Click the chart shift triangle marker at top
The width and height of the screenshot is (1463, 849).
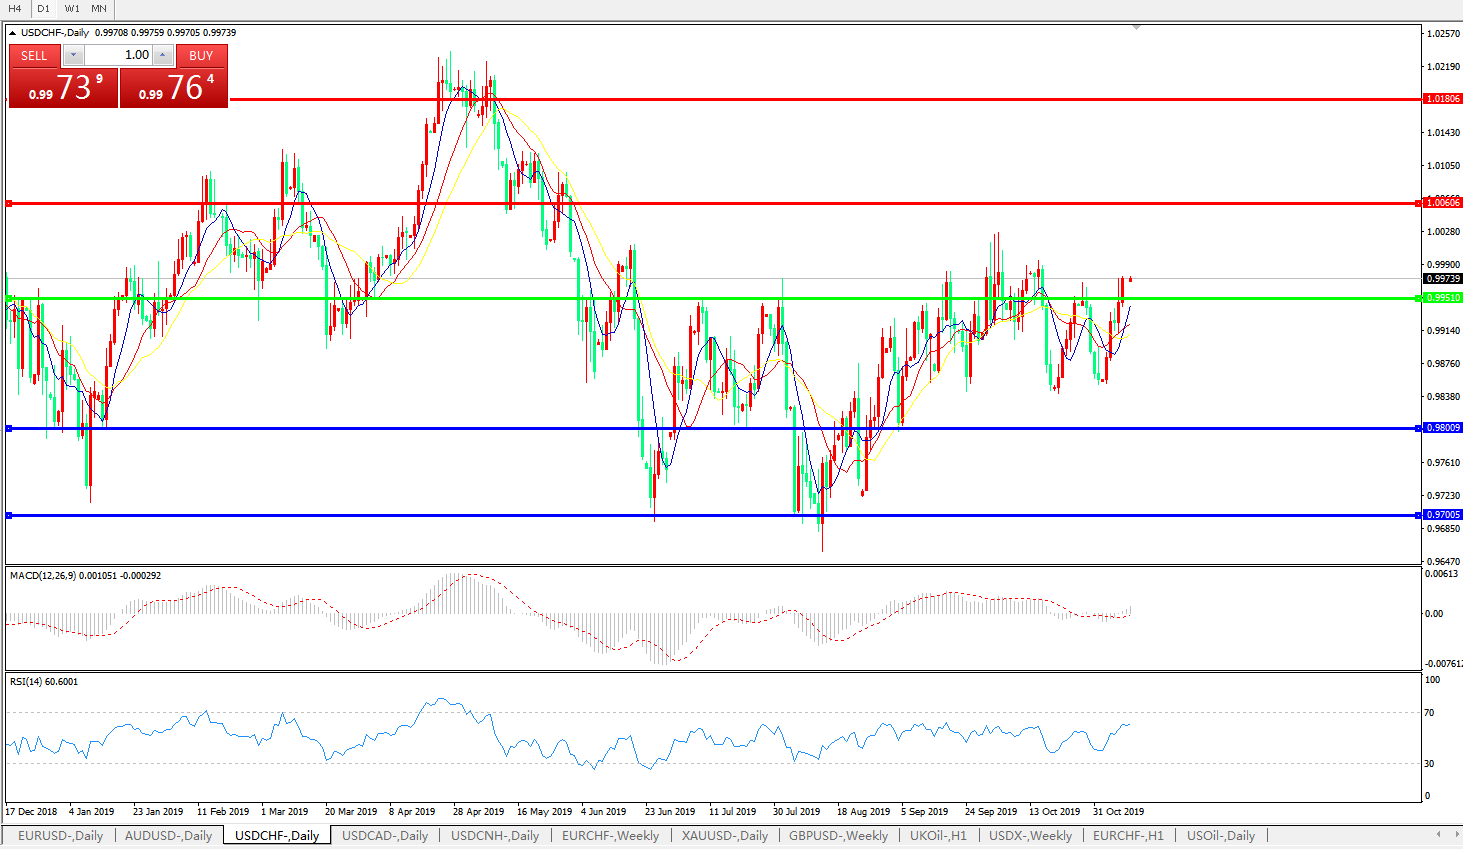(1136, 28)
